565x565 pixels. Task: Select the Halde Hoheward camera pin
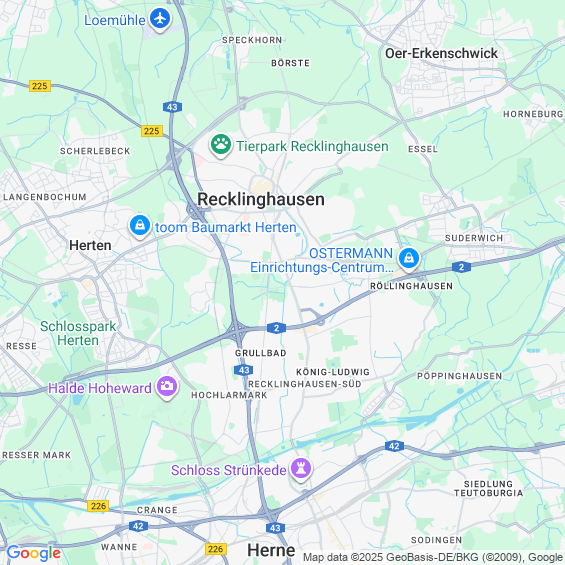(166, 387)
